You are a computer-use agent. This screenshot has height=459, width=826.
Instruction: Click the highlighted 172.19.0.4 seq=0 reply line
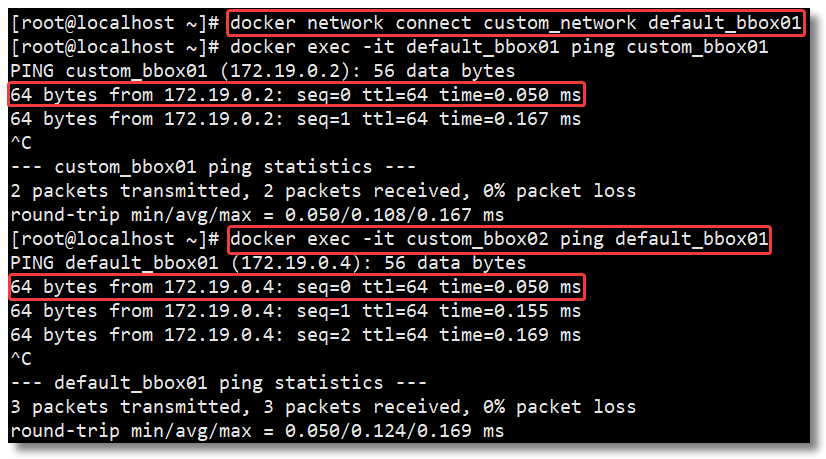pos(296,288)
